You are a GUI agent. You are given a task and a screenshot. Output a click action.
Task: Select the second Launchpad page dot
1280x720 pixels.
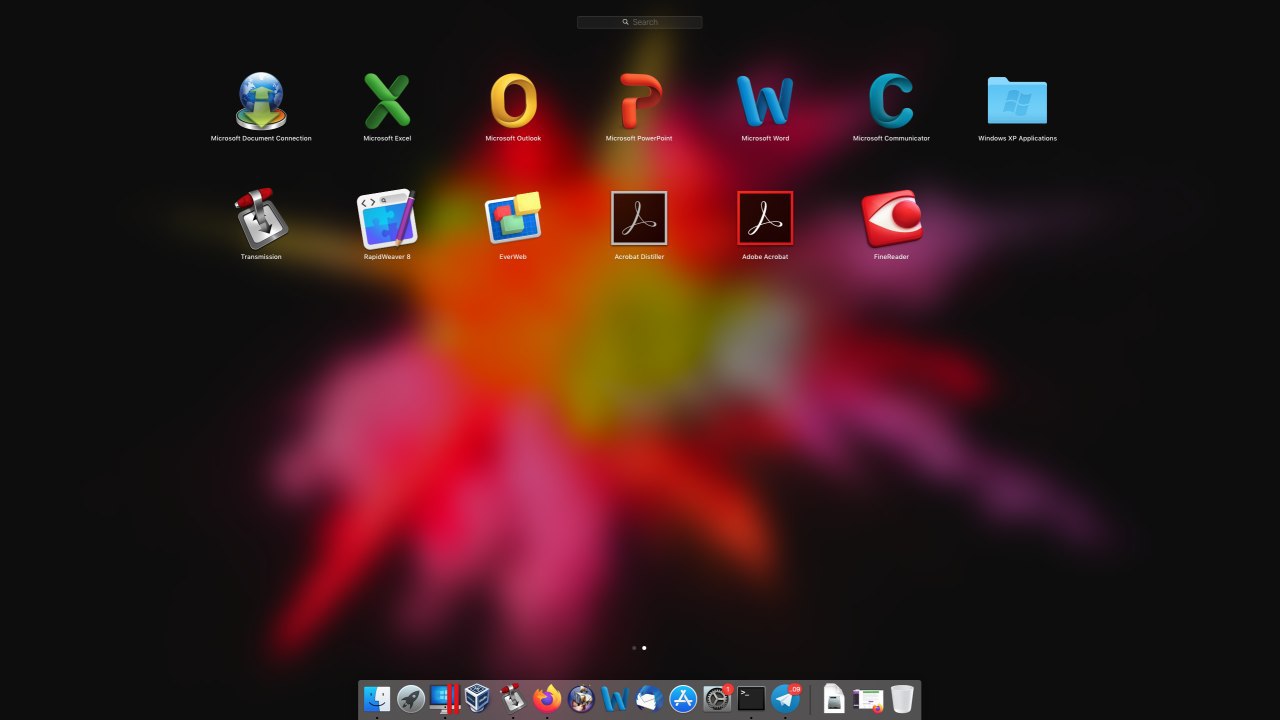pos(644,648)
